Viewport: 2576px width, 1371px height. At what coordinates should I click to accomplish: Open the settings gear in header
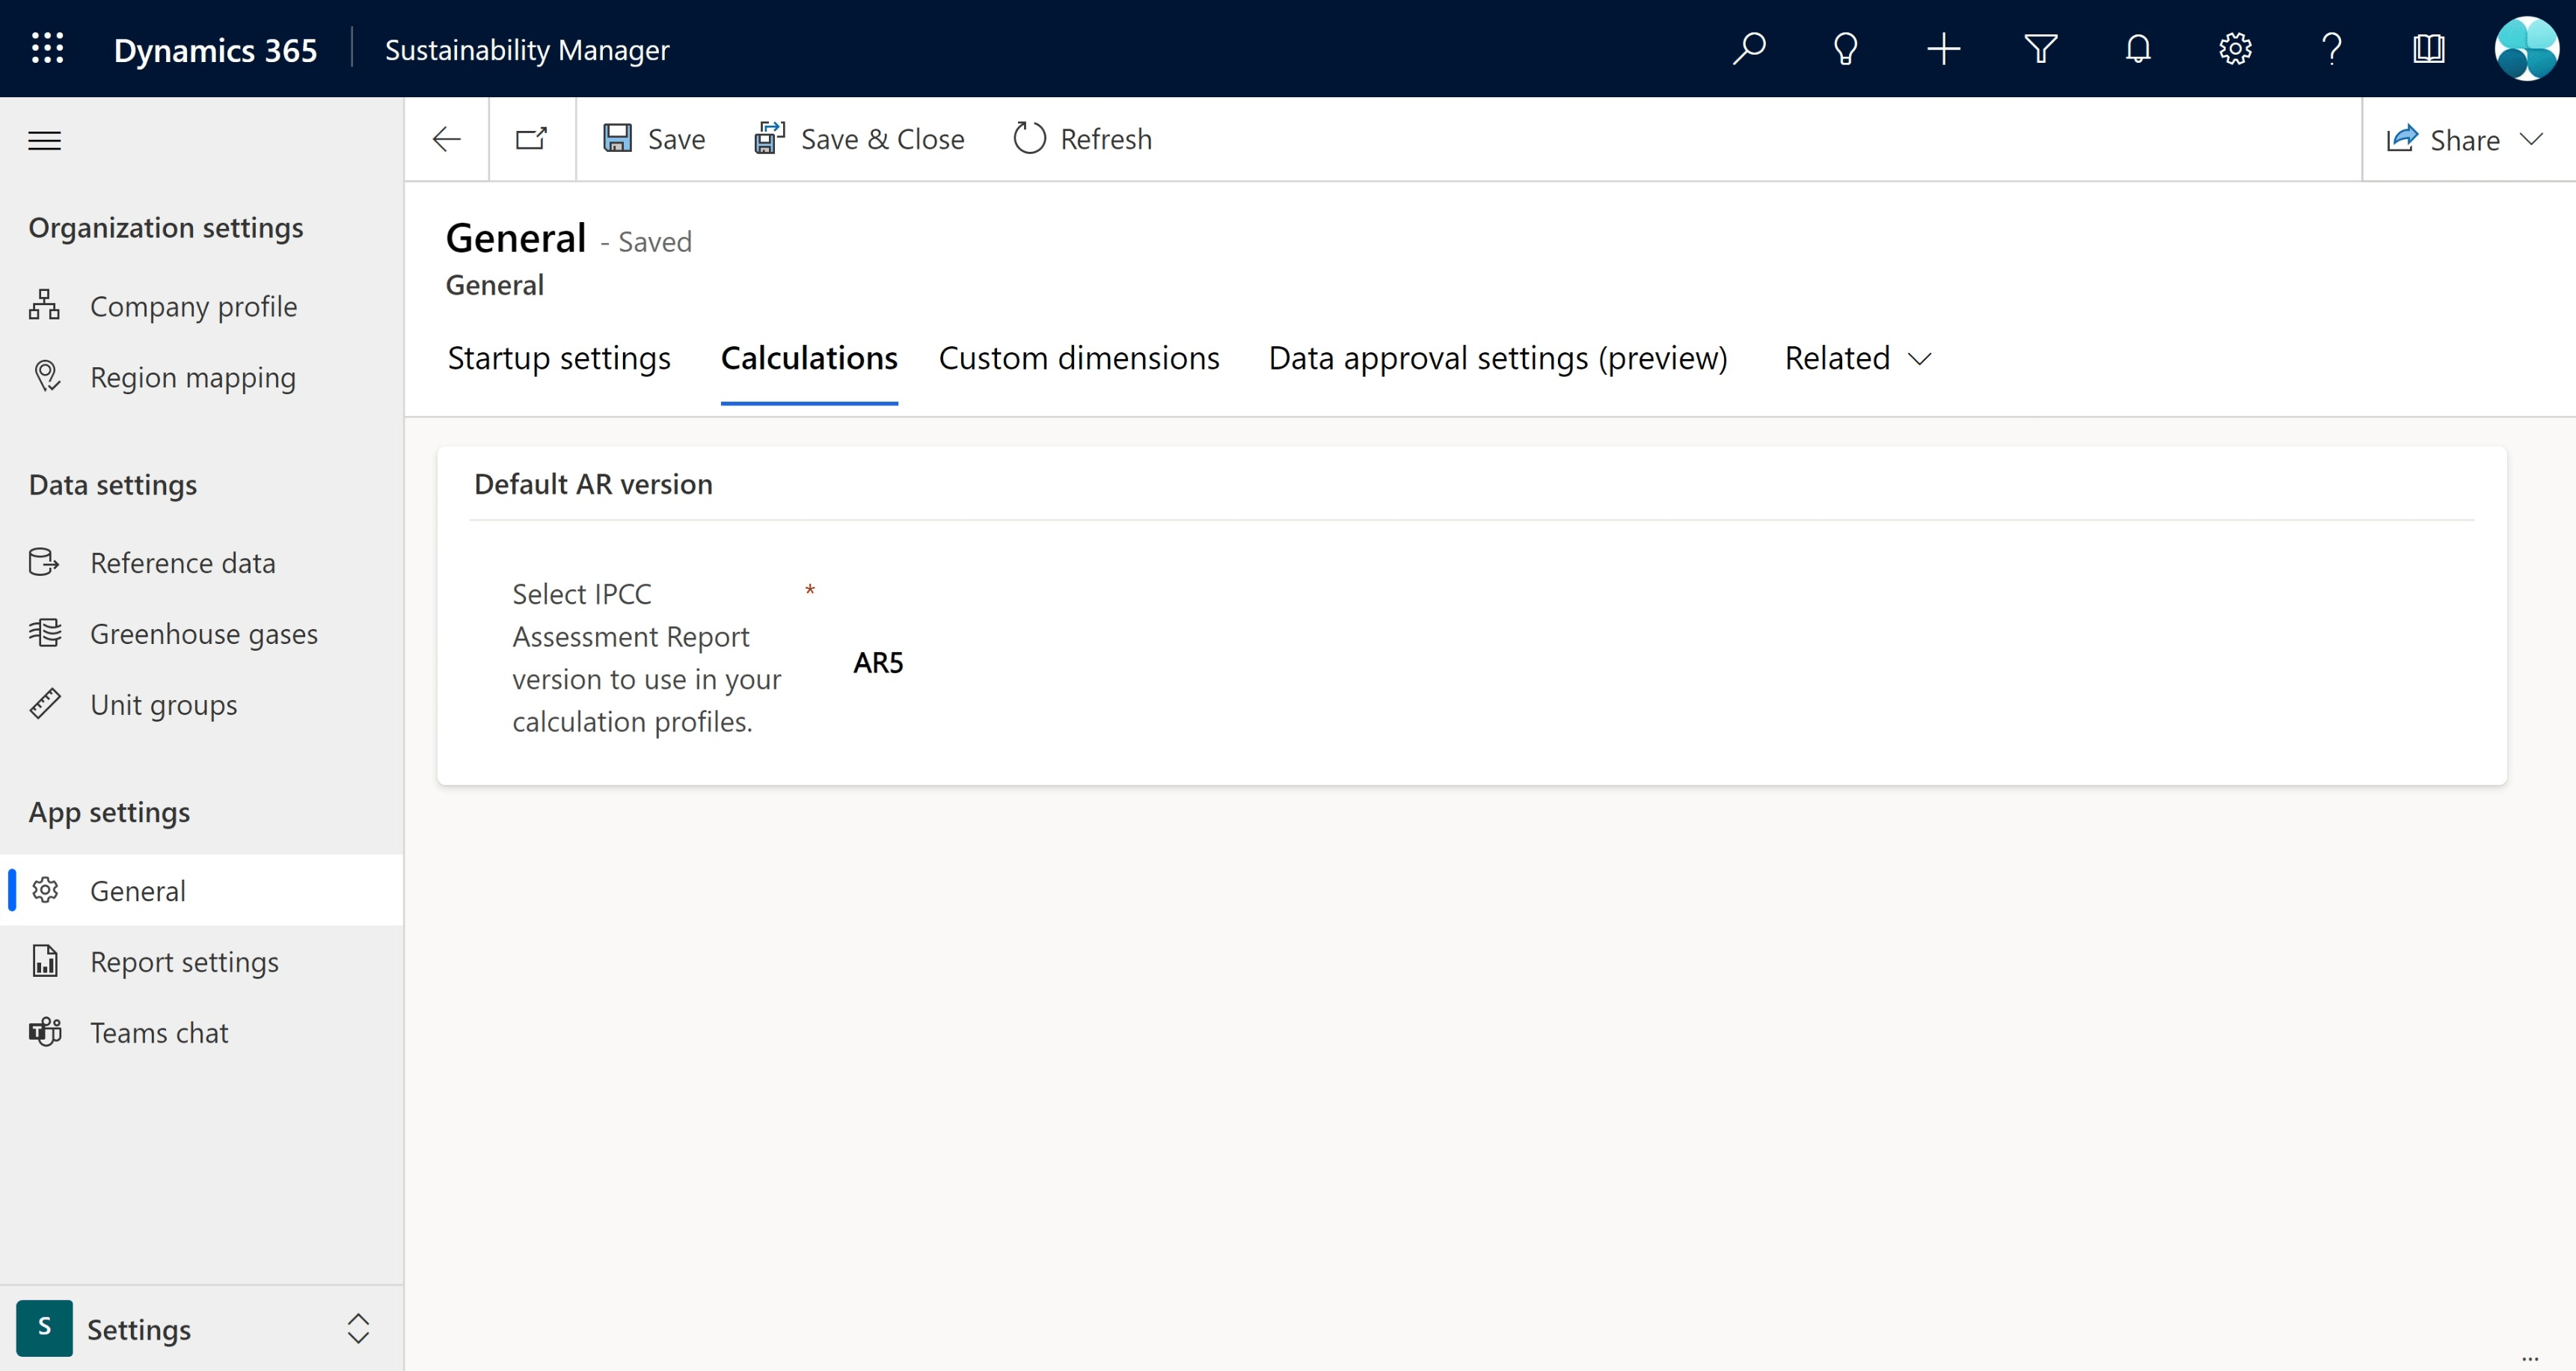coord(2234,48)
